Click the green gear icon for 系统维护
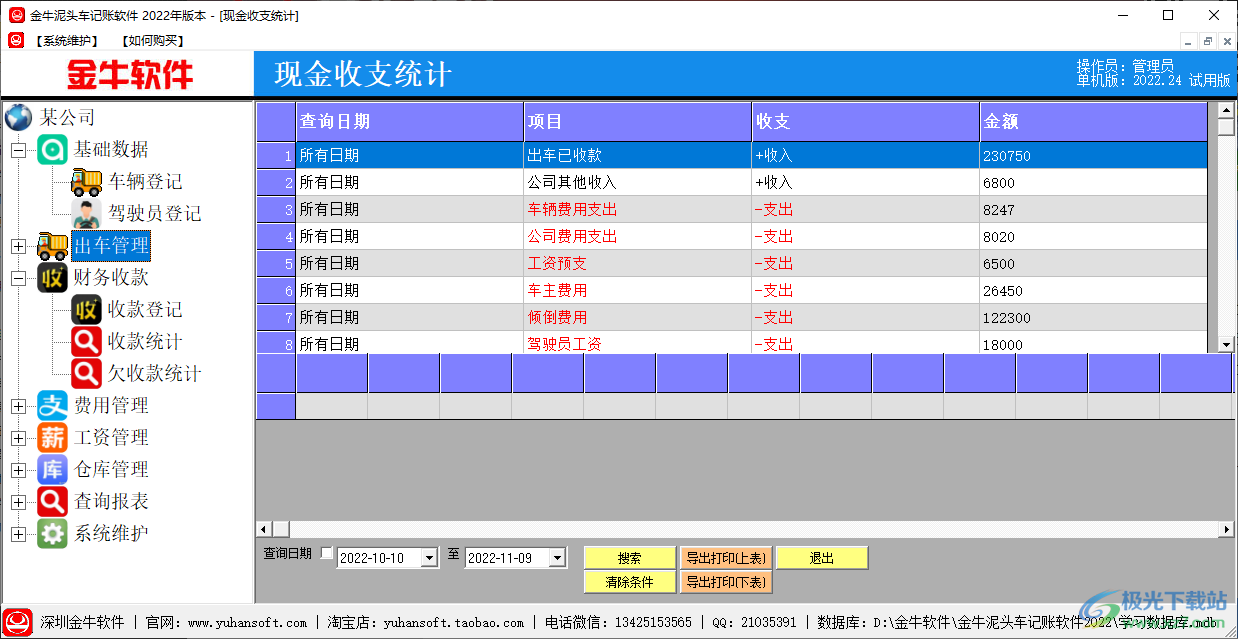Viewport: 1238px width, 639px height. (52, 534)
